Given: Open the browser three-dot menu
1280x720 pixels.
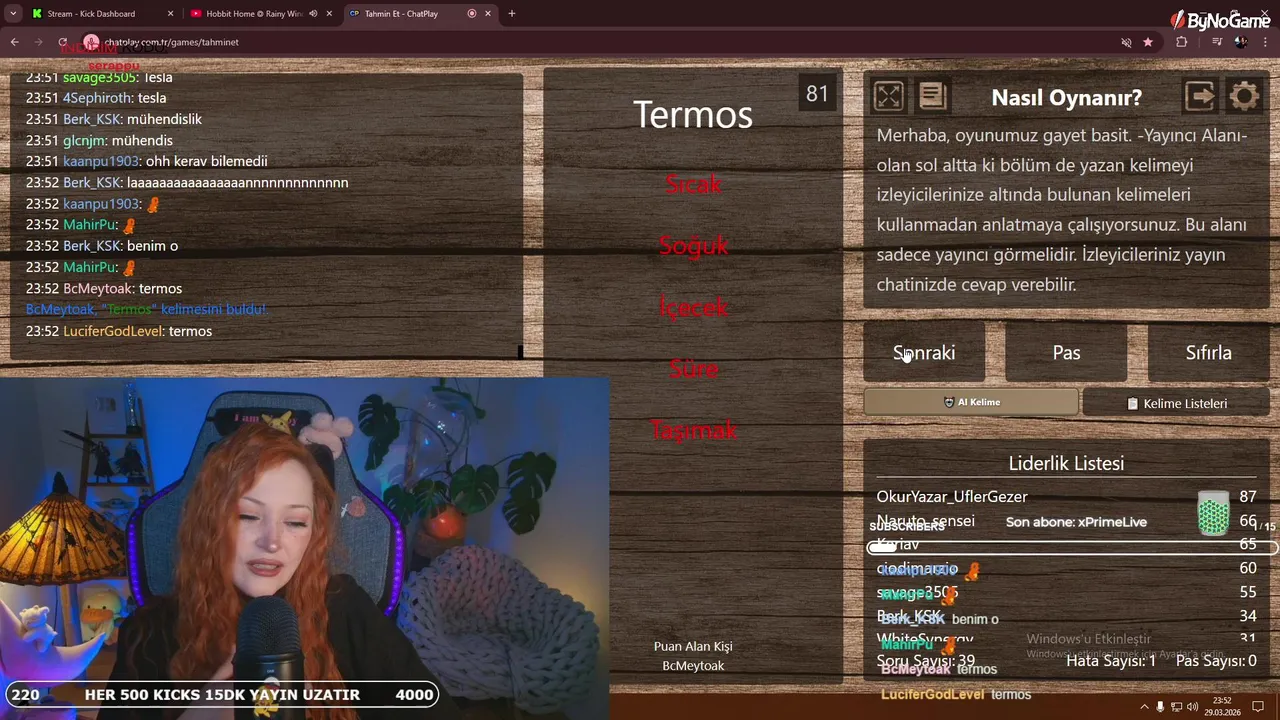Looking at the screenshot, I should point(1266,42).
